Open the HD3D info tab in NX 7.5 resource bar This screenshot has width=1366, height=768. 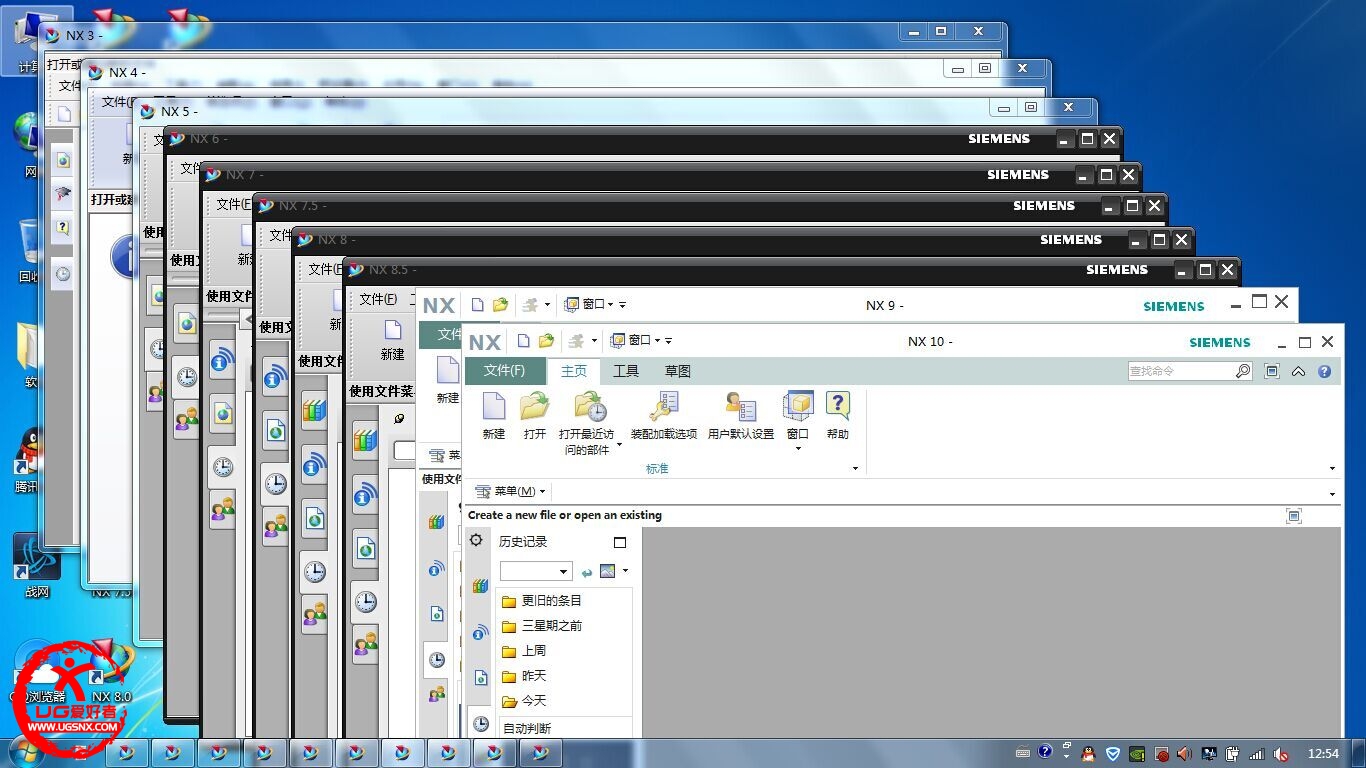point(275,377)
